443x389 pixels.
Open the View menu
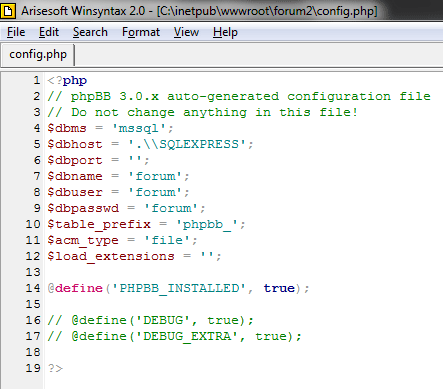click(186, 32)
